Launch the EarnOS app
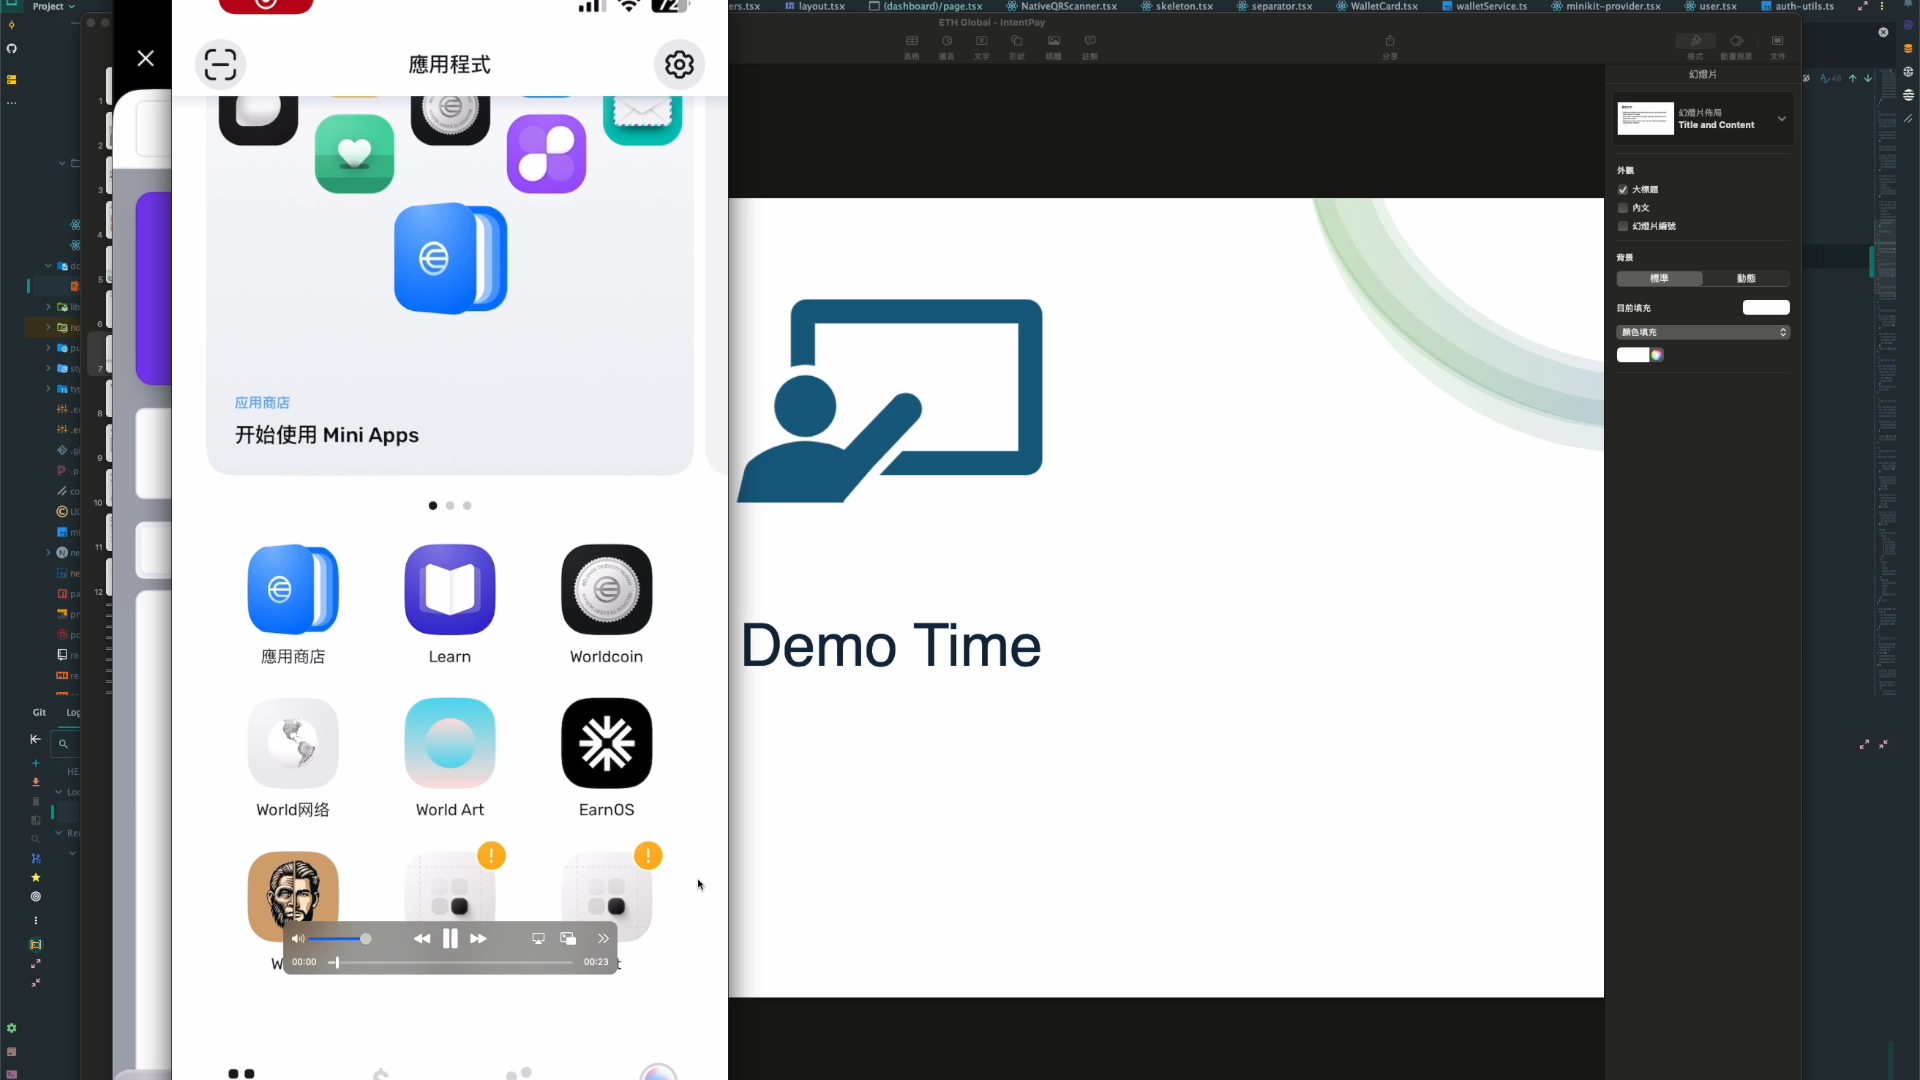The image size is (1920, 1080). click(x=607, y=743)
